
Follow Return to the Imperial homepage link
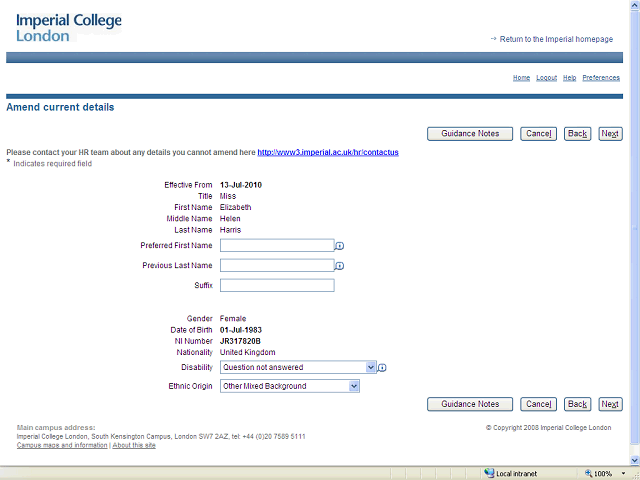[556, 39]
